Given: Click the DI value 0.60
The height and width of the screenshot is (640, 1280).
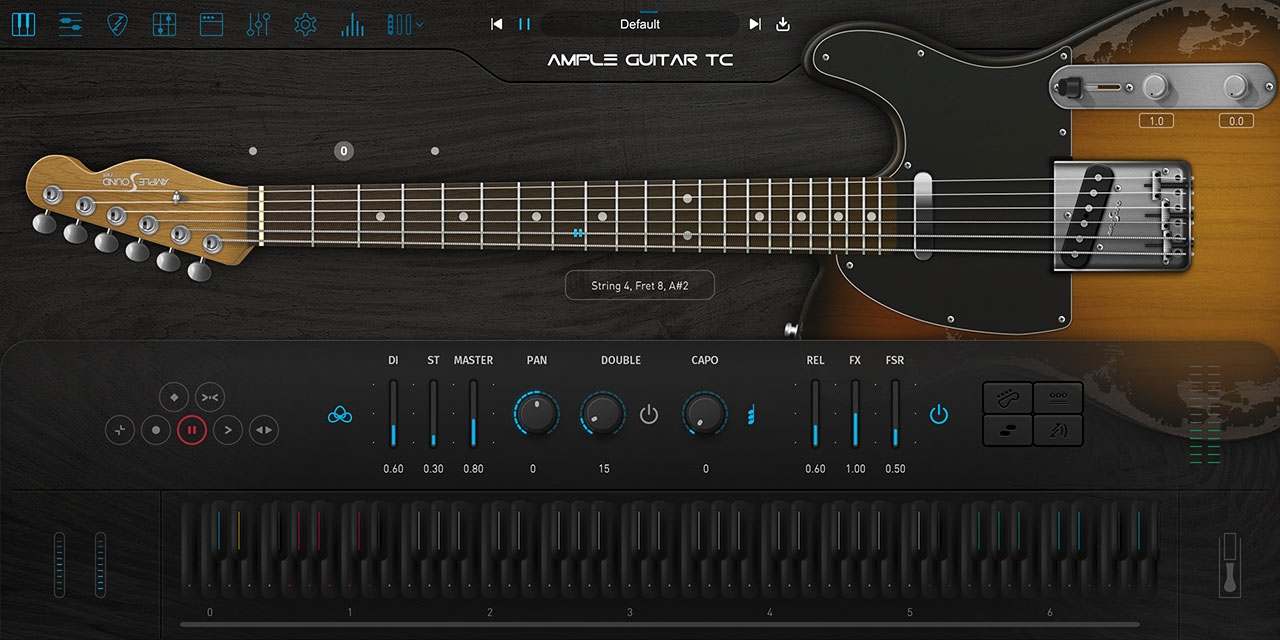Looking at the screenshot, I should click(394, 469).
